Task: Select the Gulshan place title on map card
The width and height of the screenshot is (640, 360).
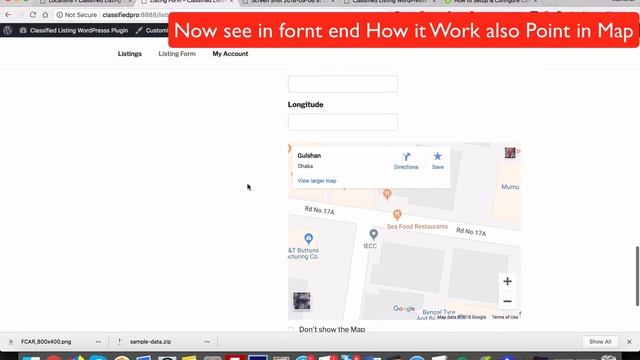Action: click(309, 156)
